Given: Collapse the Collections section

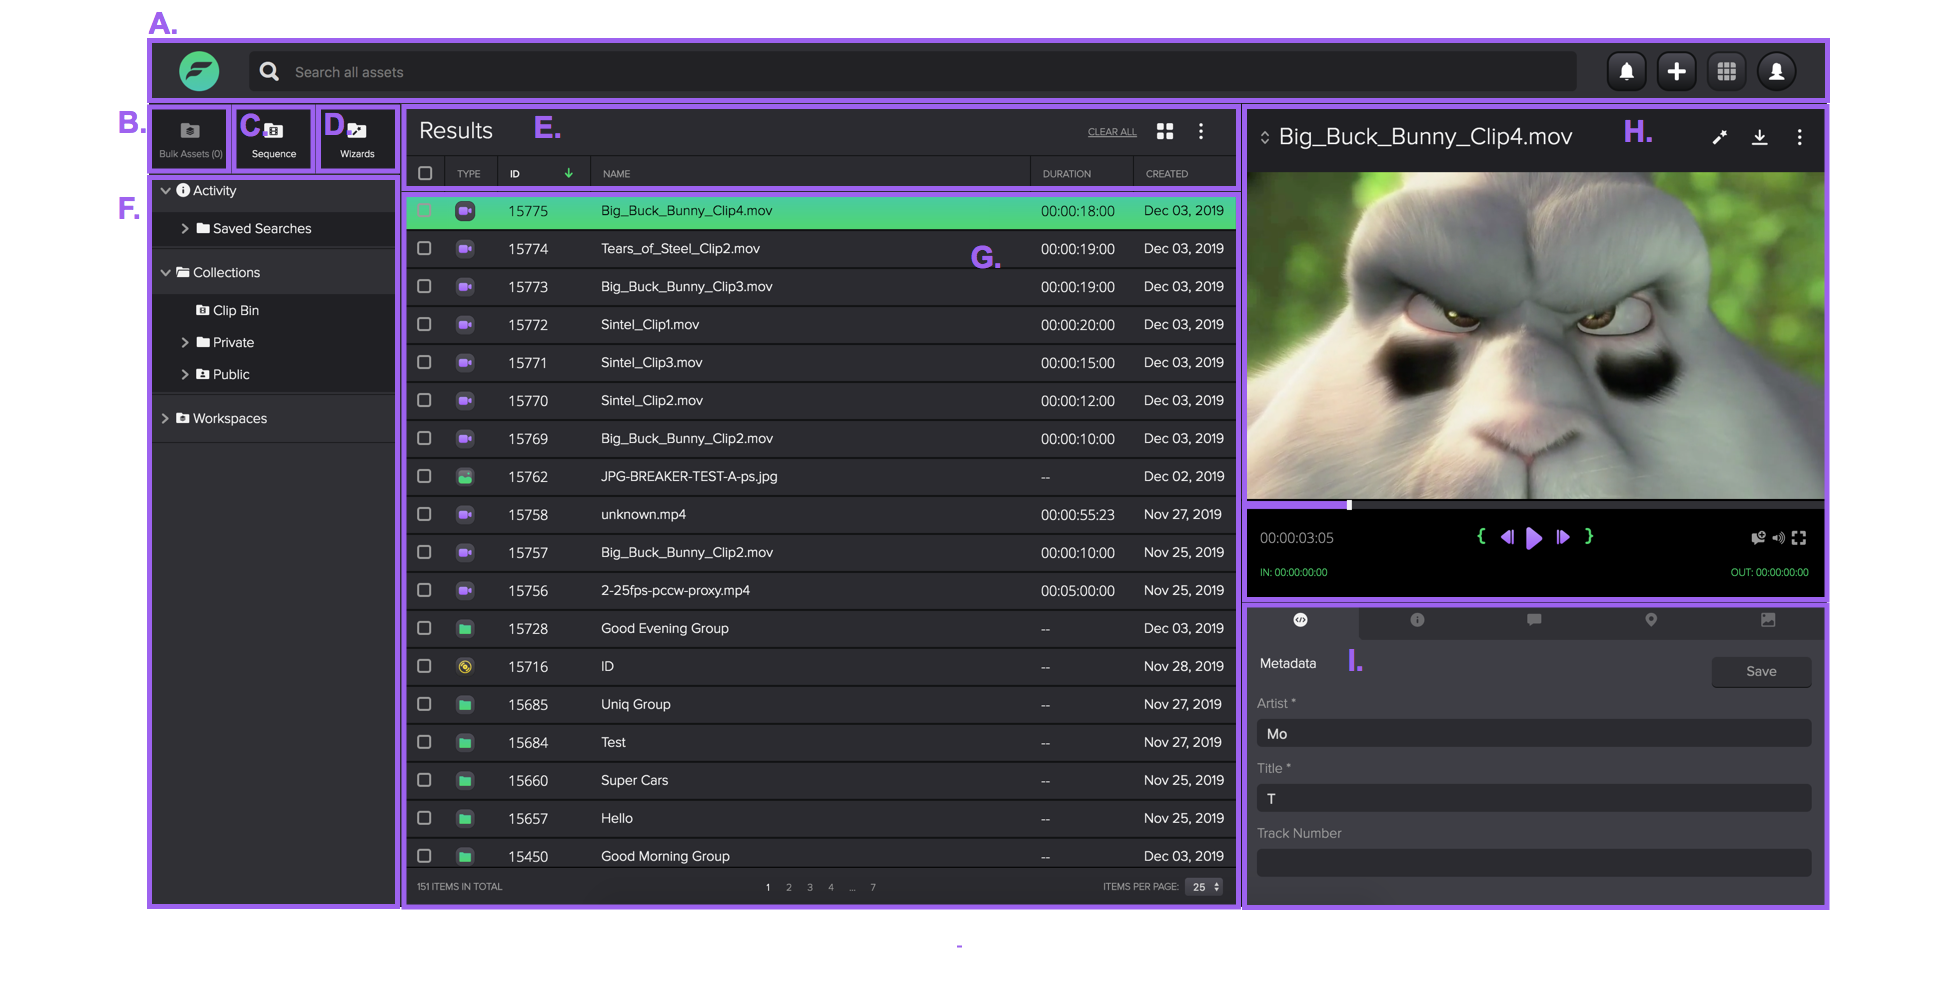Looking at the screenshot, I should point(166,272).
